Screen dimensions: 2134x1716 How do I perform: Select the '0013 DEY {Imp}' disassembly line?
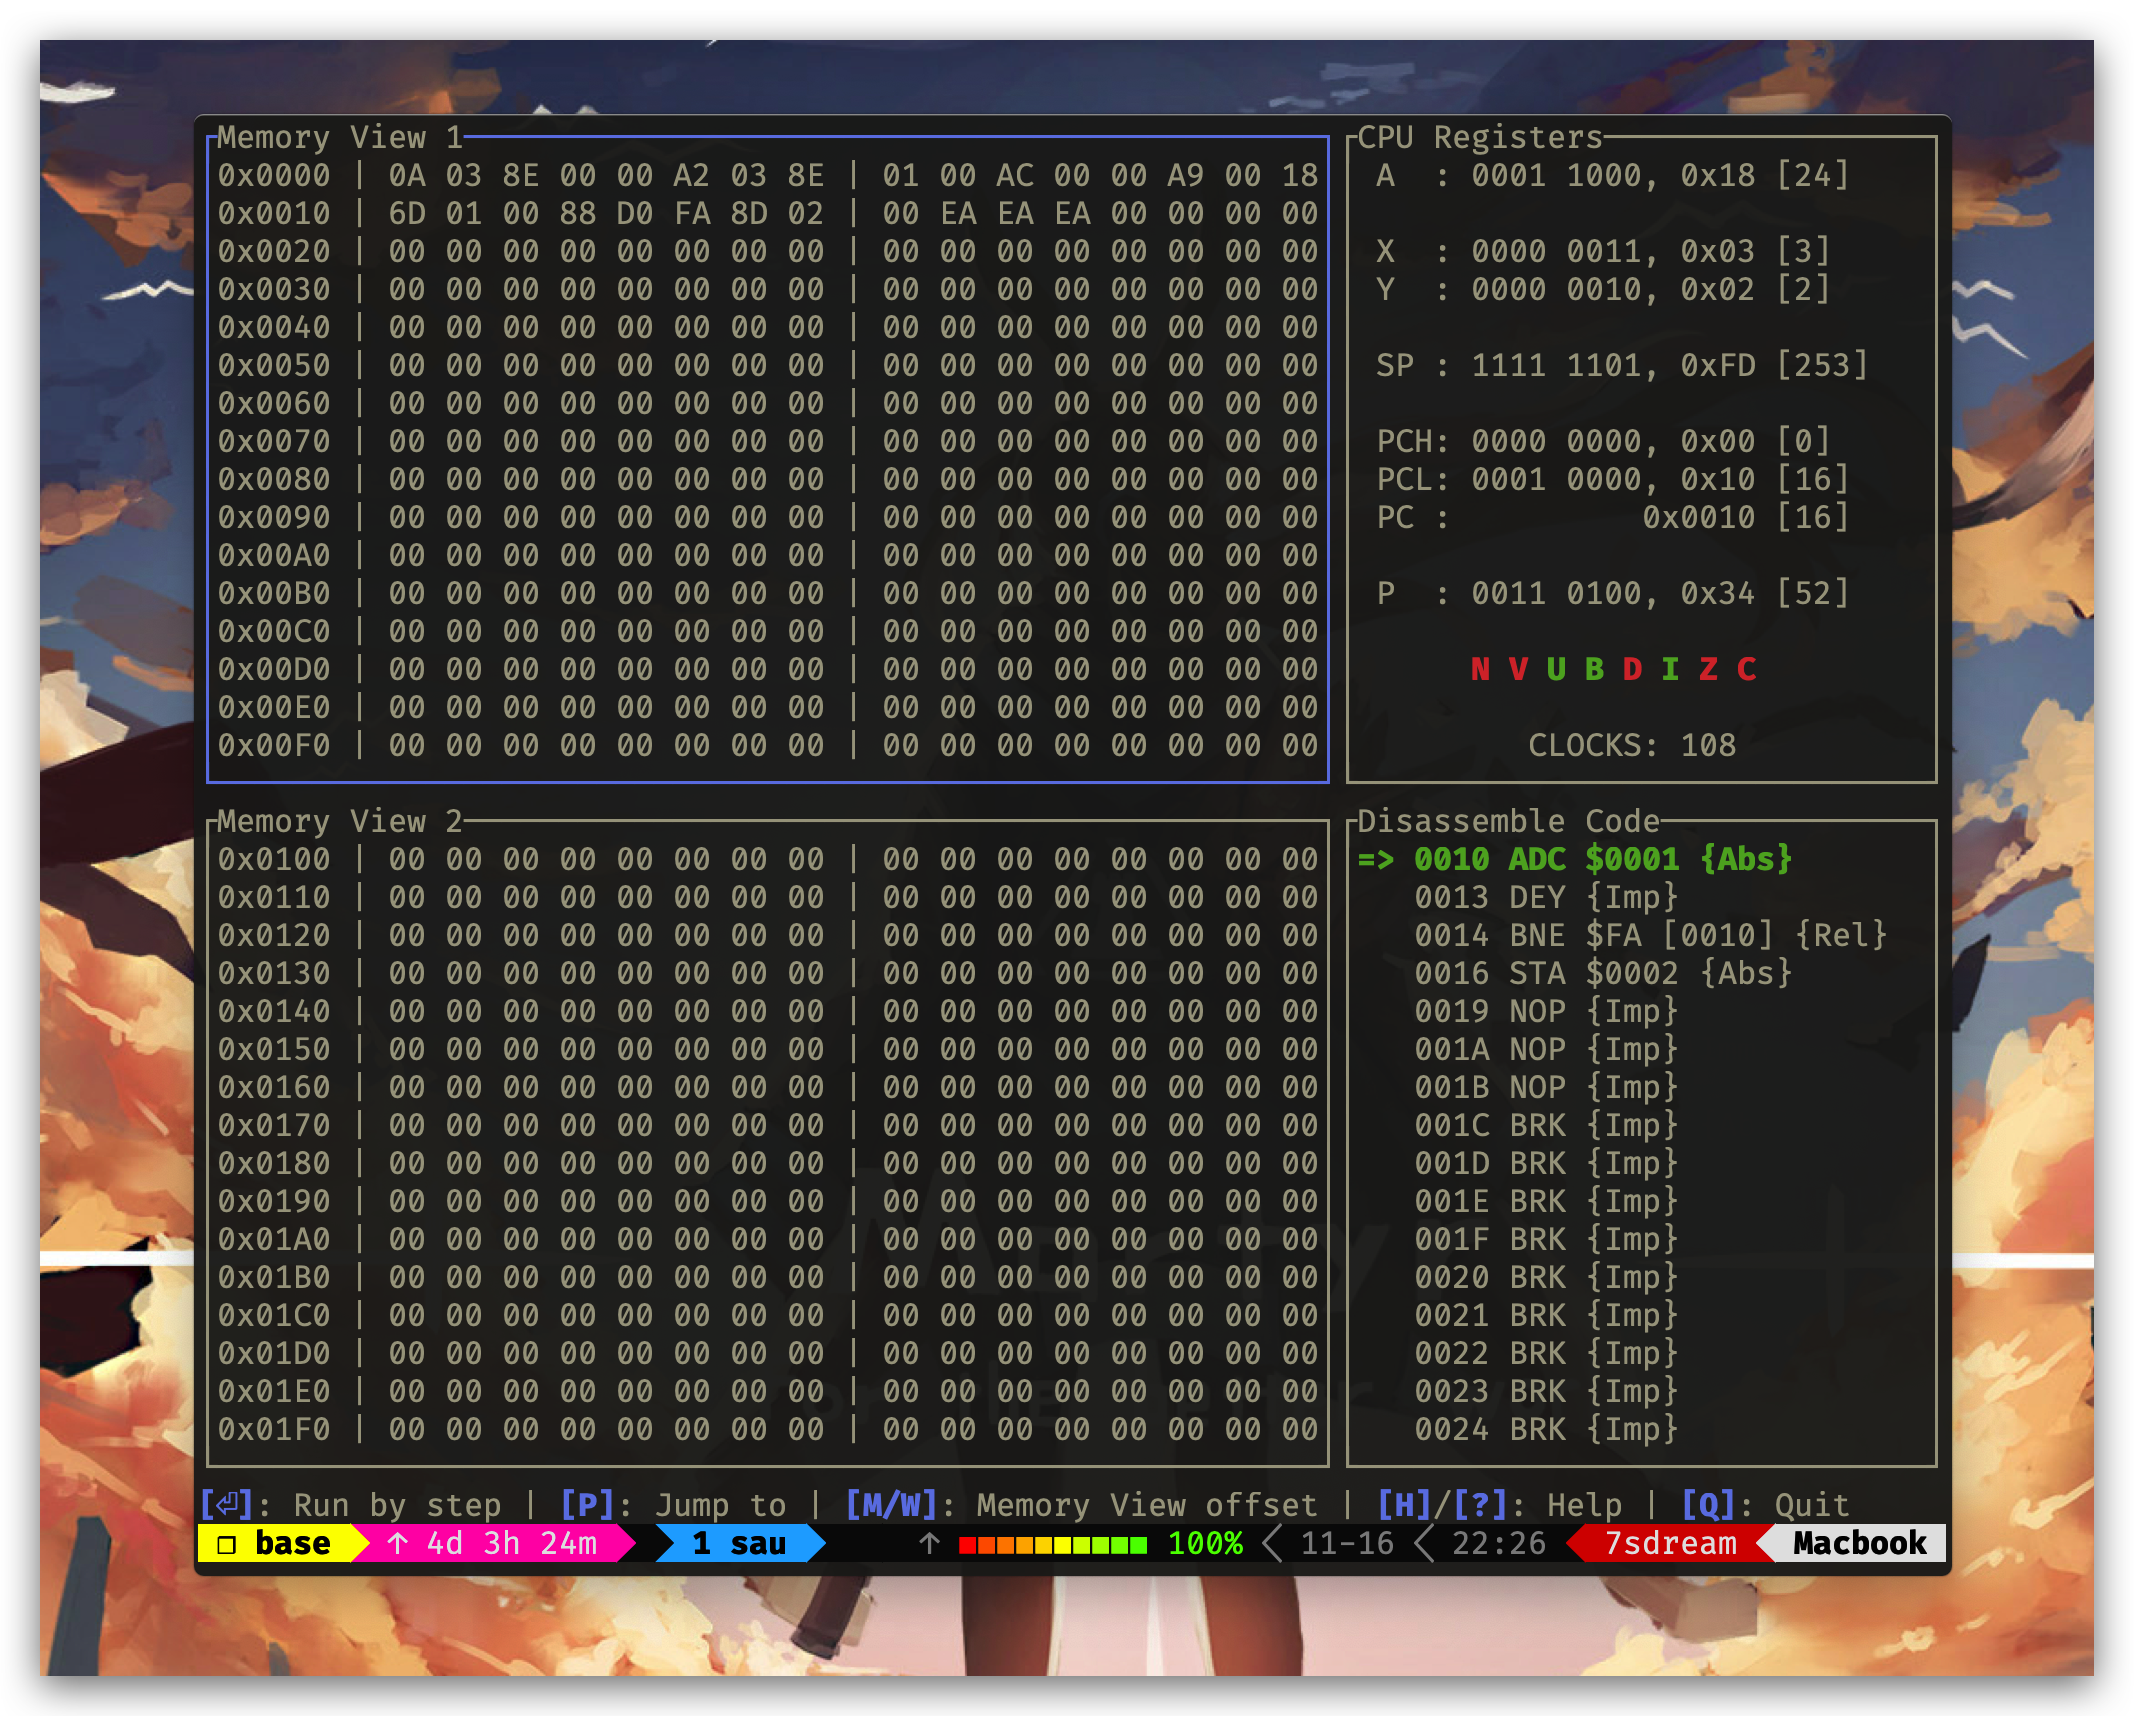point(1546,897)
